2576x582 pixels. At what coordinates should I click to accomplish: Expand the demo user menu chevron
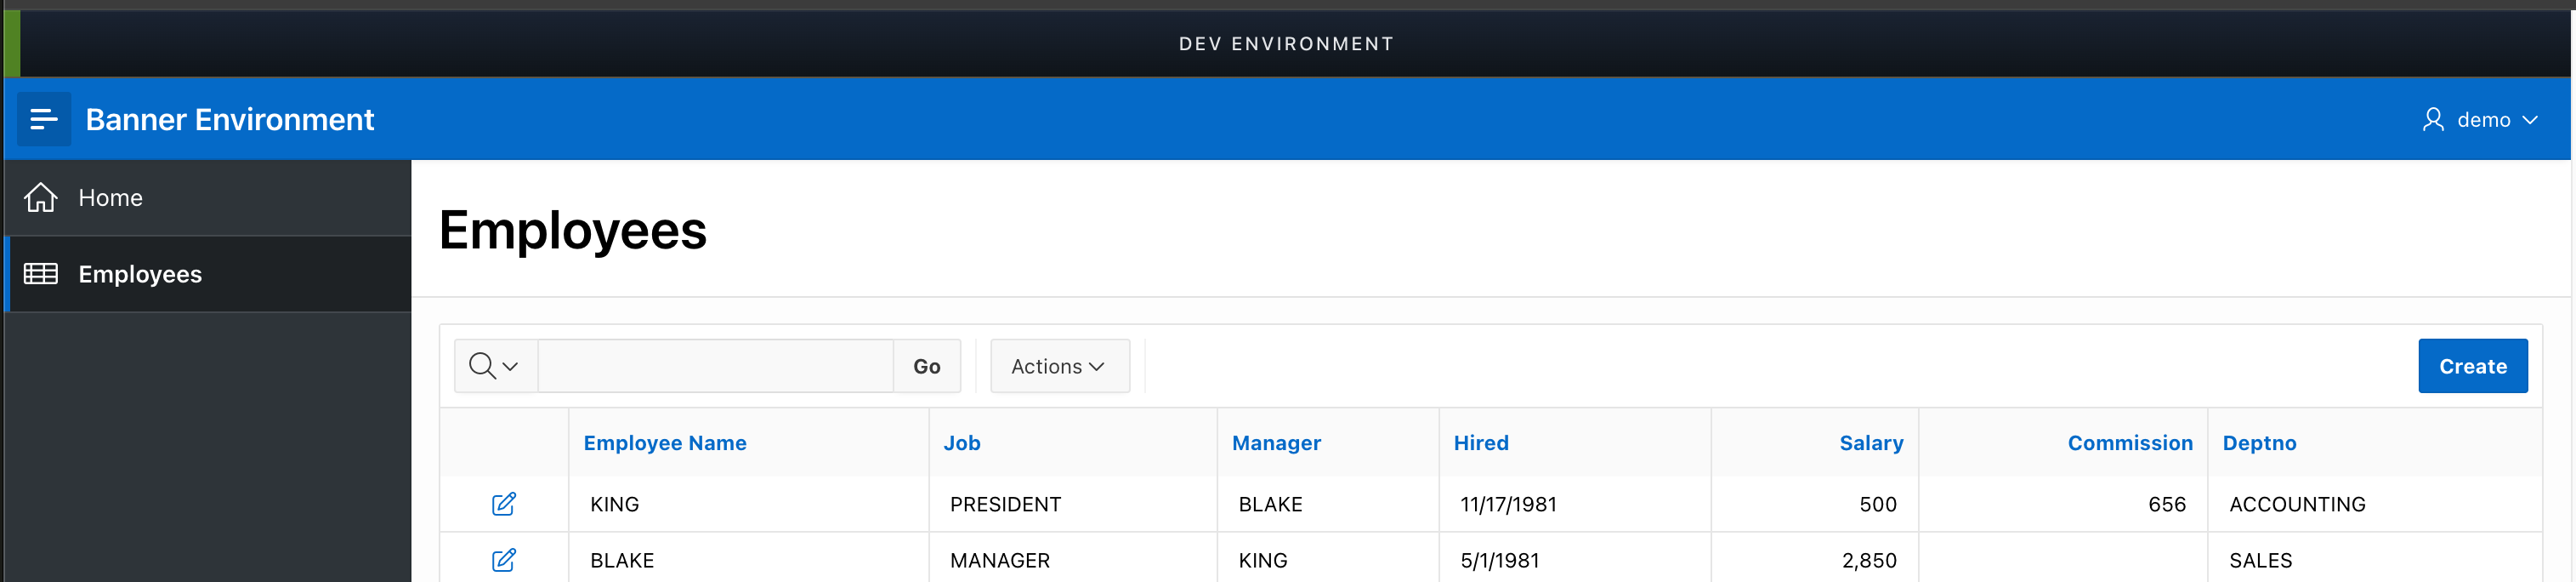point(2530,120)
